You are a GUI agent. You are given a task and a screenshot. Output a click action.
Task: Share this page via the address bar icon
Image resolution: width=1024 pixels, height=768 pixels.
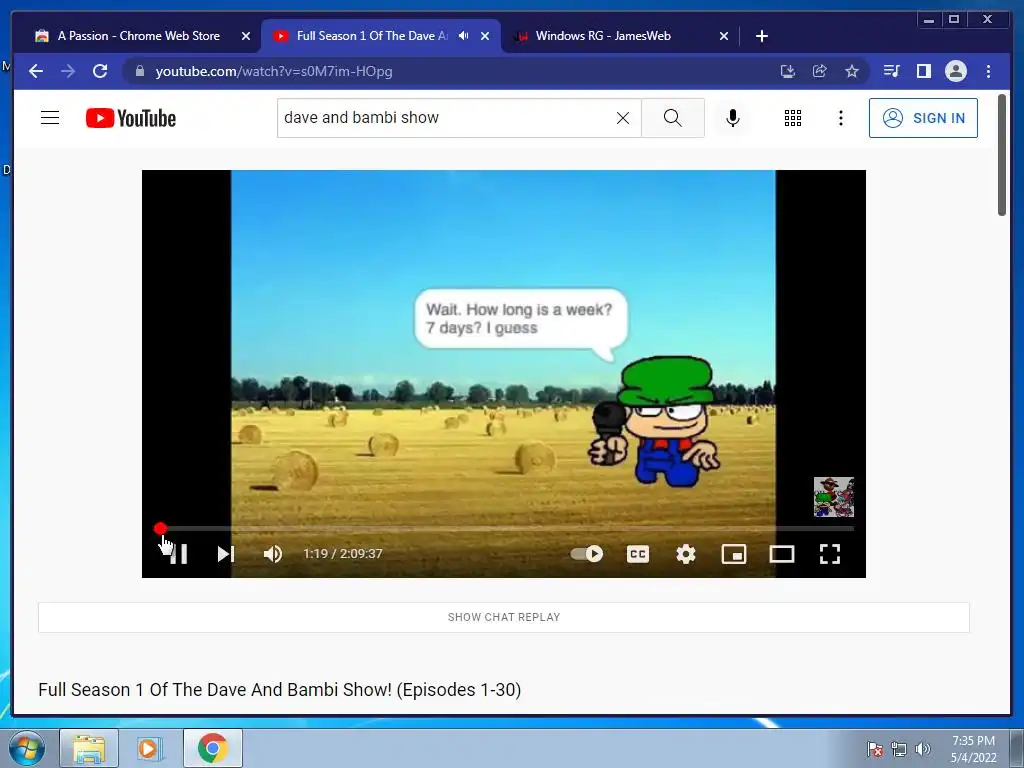(x=820, y=71)
